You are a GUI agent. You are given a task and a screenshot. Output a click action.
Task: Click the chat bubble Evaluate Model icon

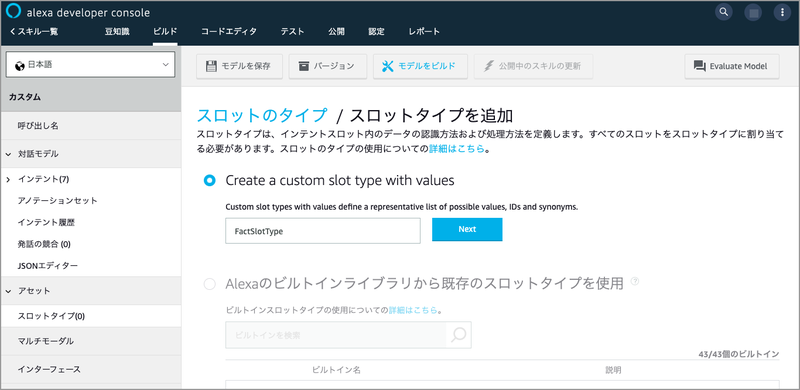(x=699, y=66)
